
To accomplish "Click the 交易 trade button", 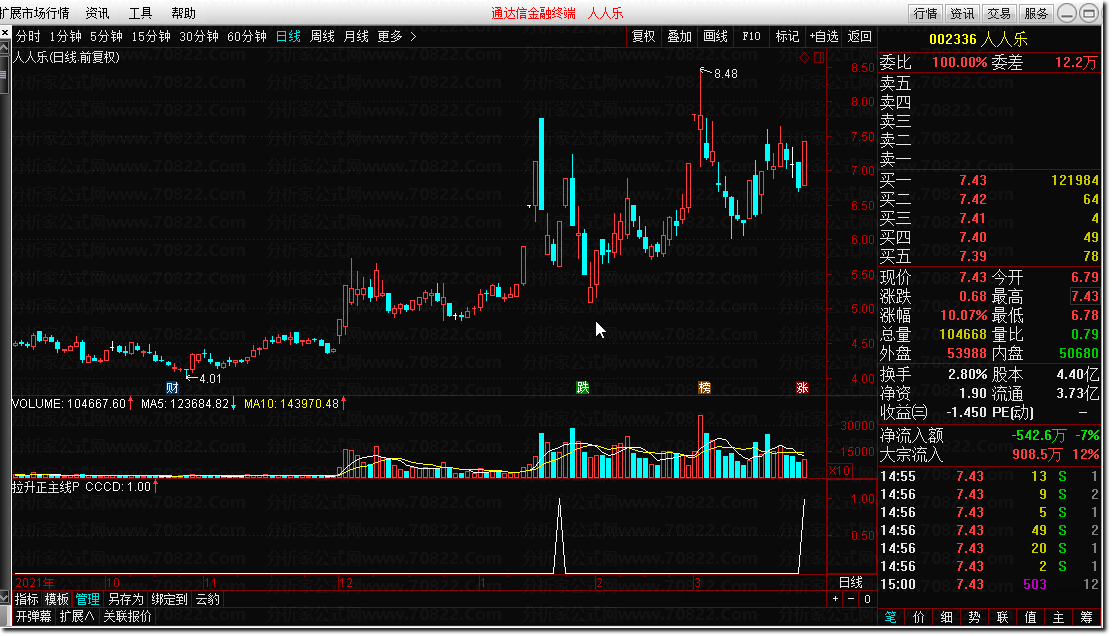I will [999, 13].
